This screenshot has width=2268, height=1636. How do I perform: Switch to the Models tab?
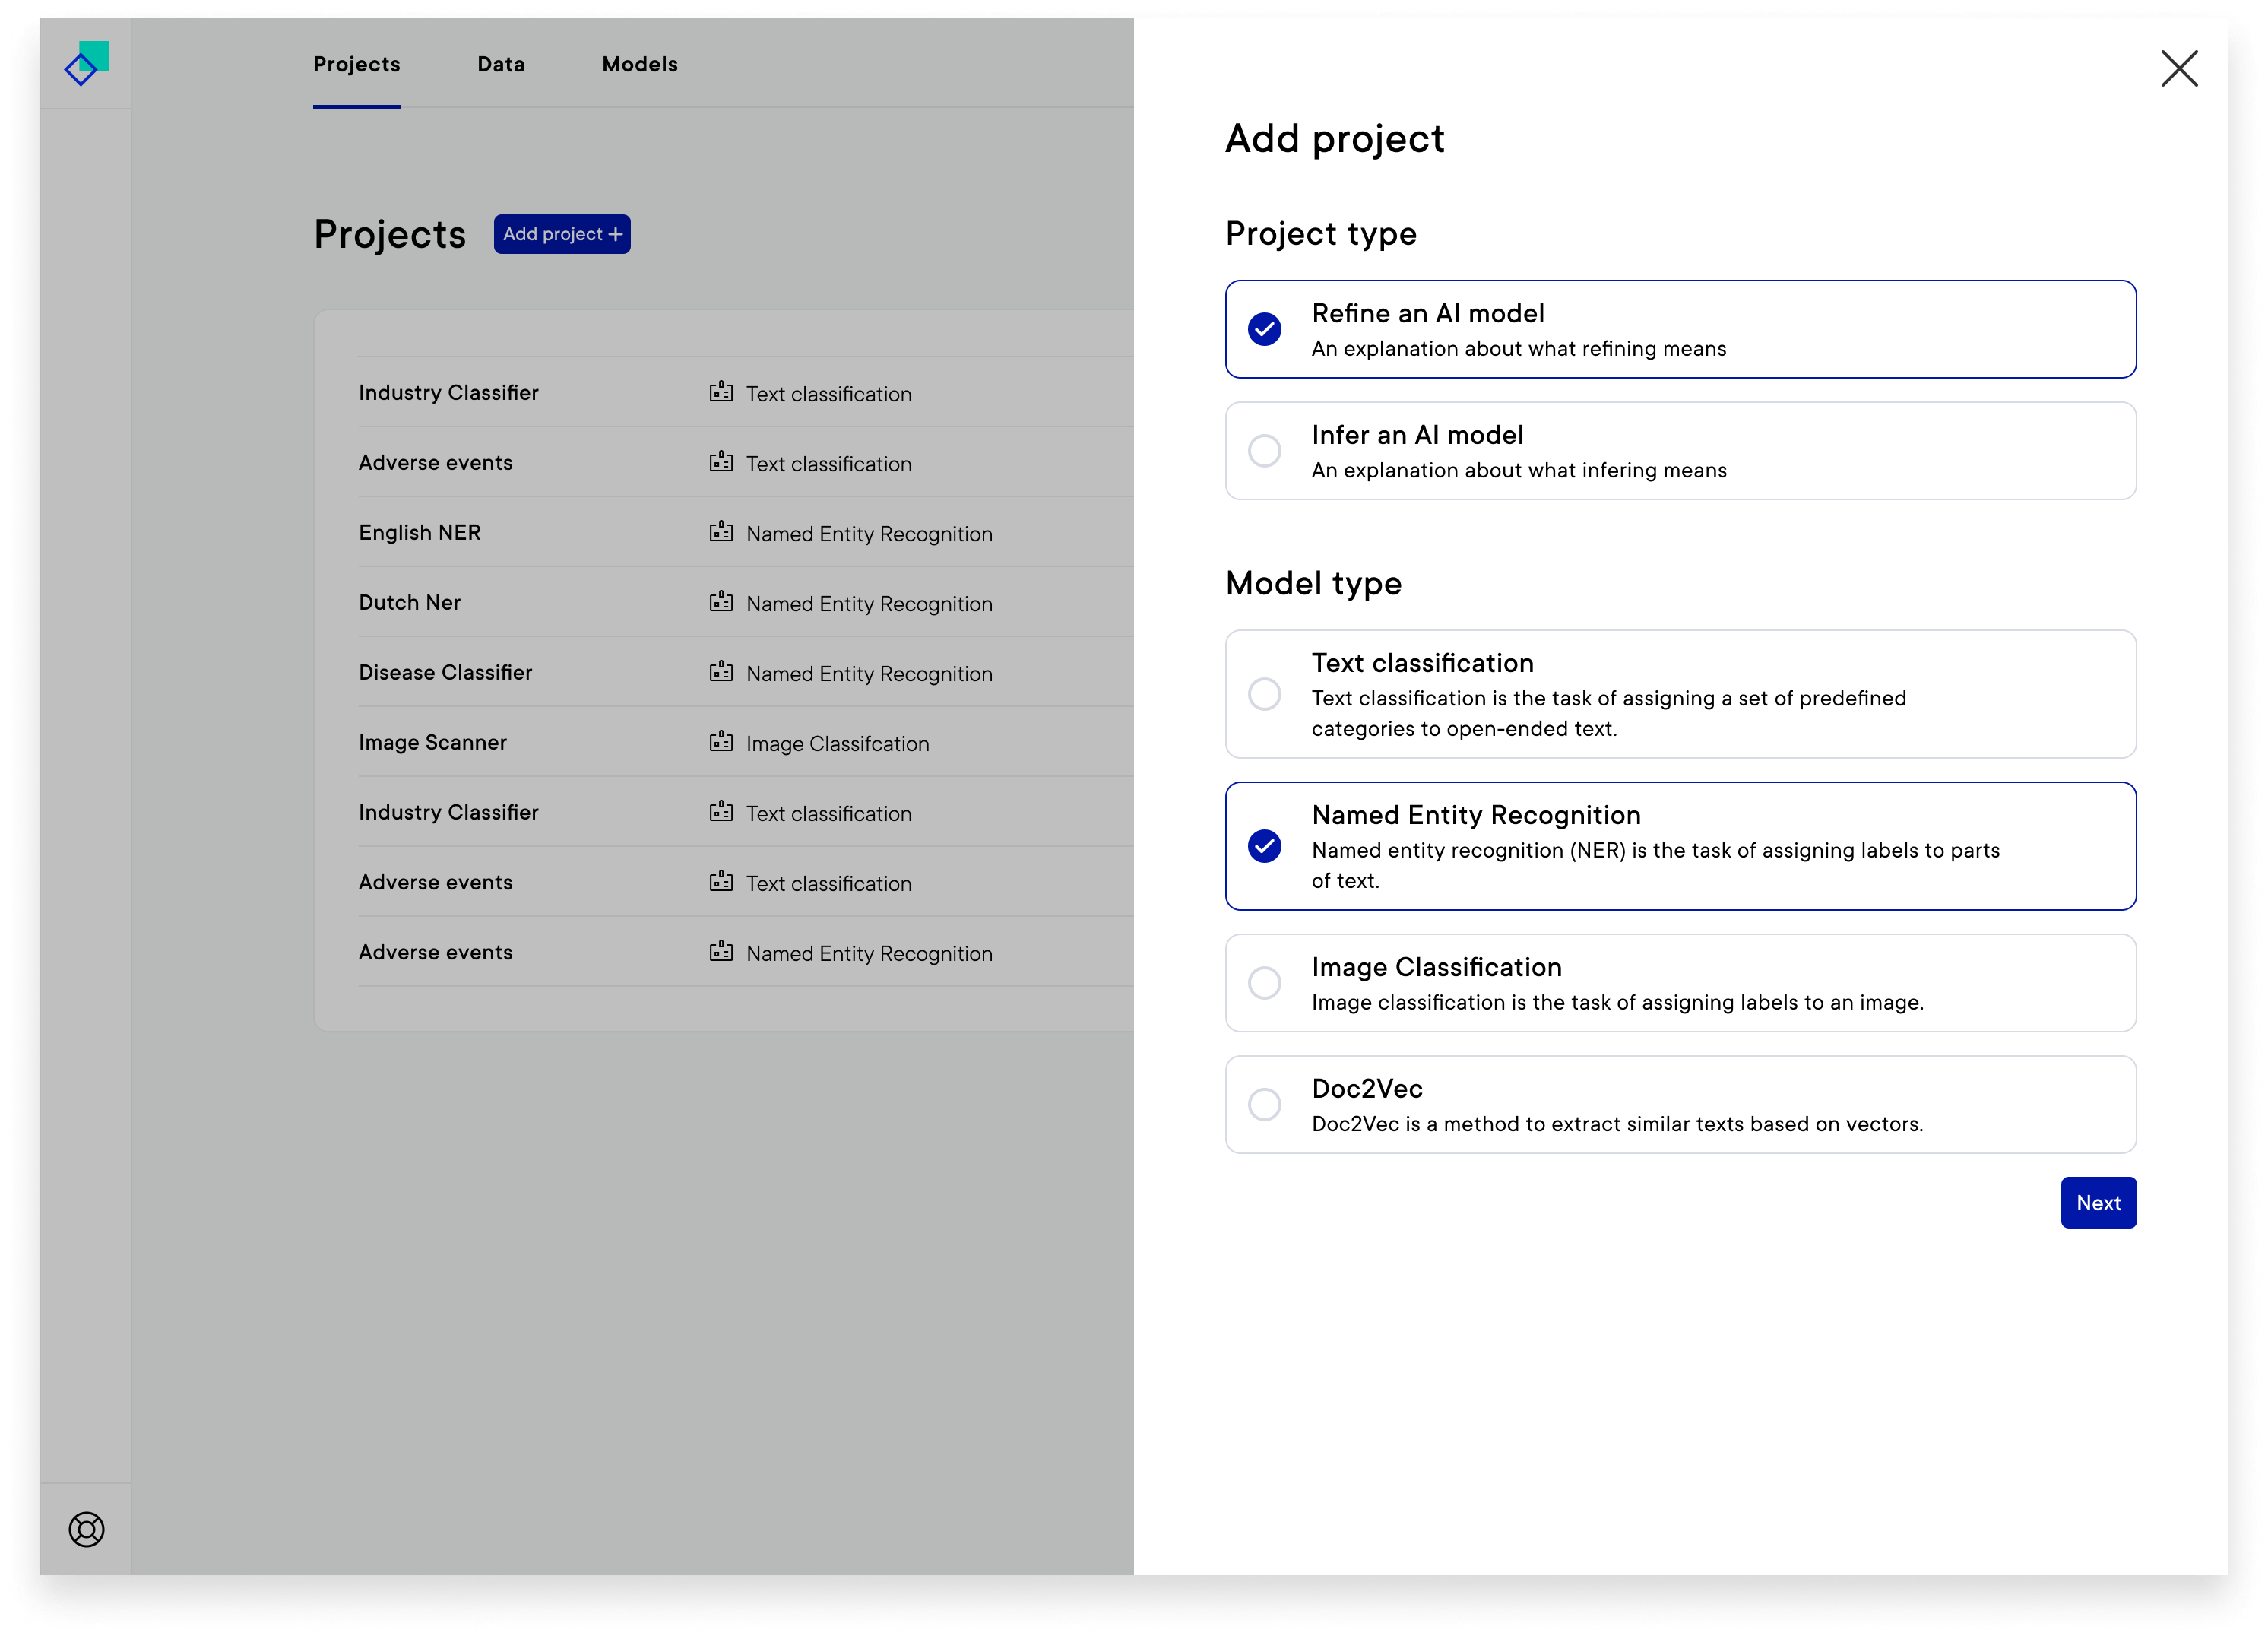coord(640,65)
